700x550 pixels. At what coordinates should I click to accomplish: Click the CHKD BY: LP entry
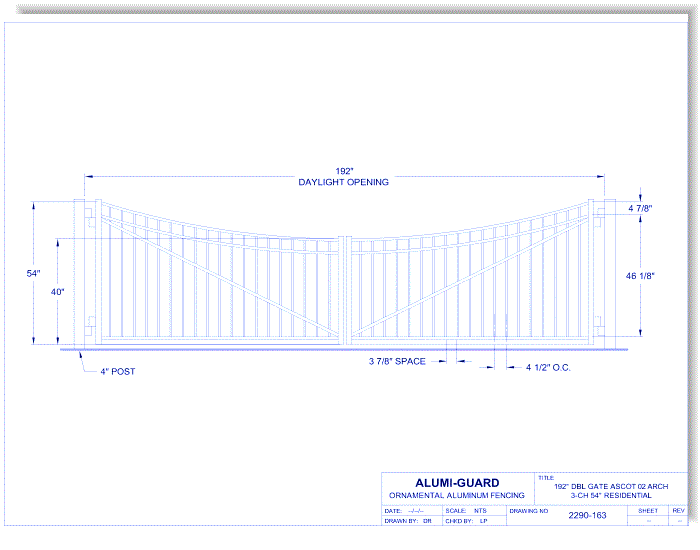coord(466,521)
